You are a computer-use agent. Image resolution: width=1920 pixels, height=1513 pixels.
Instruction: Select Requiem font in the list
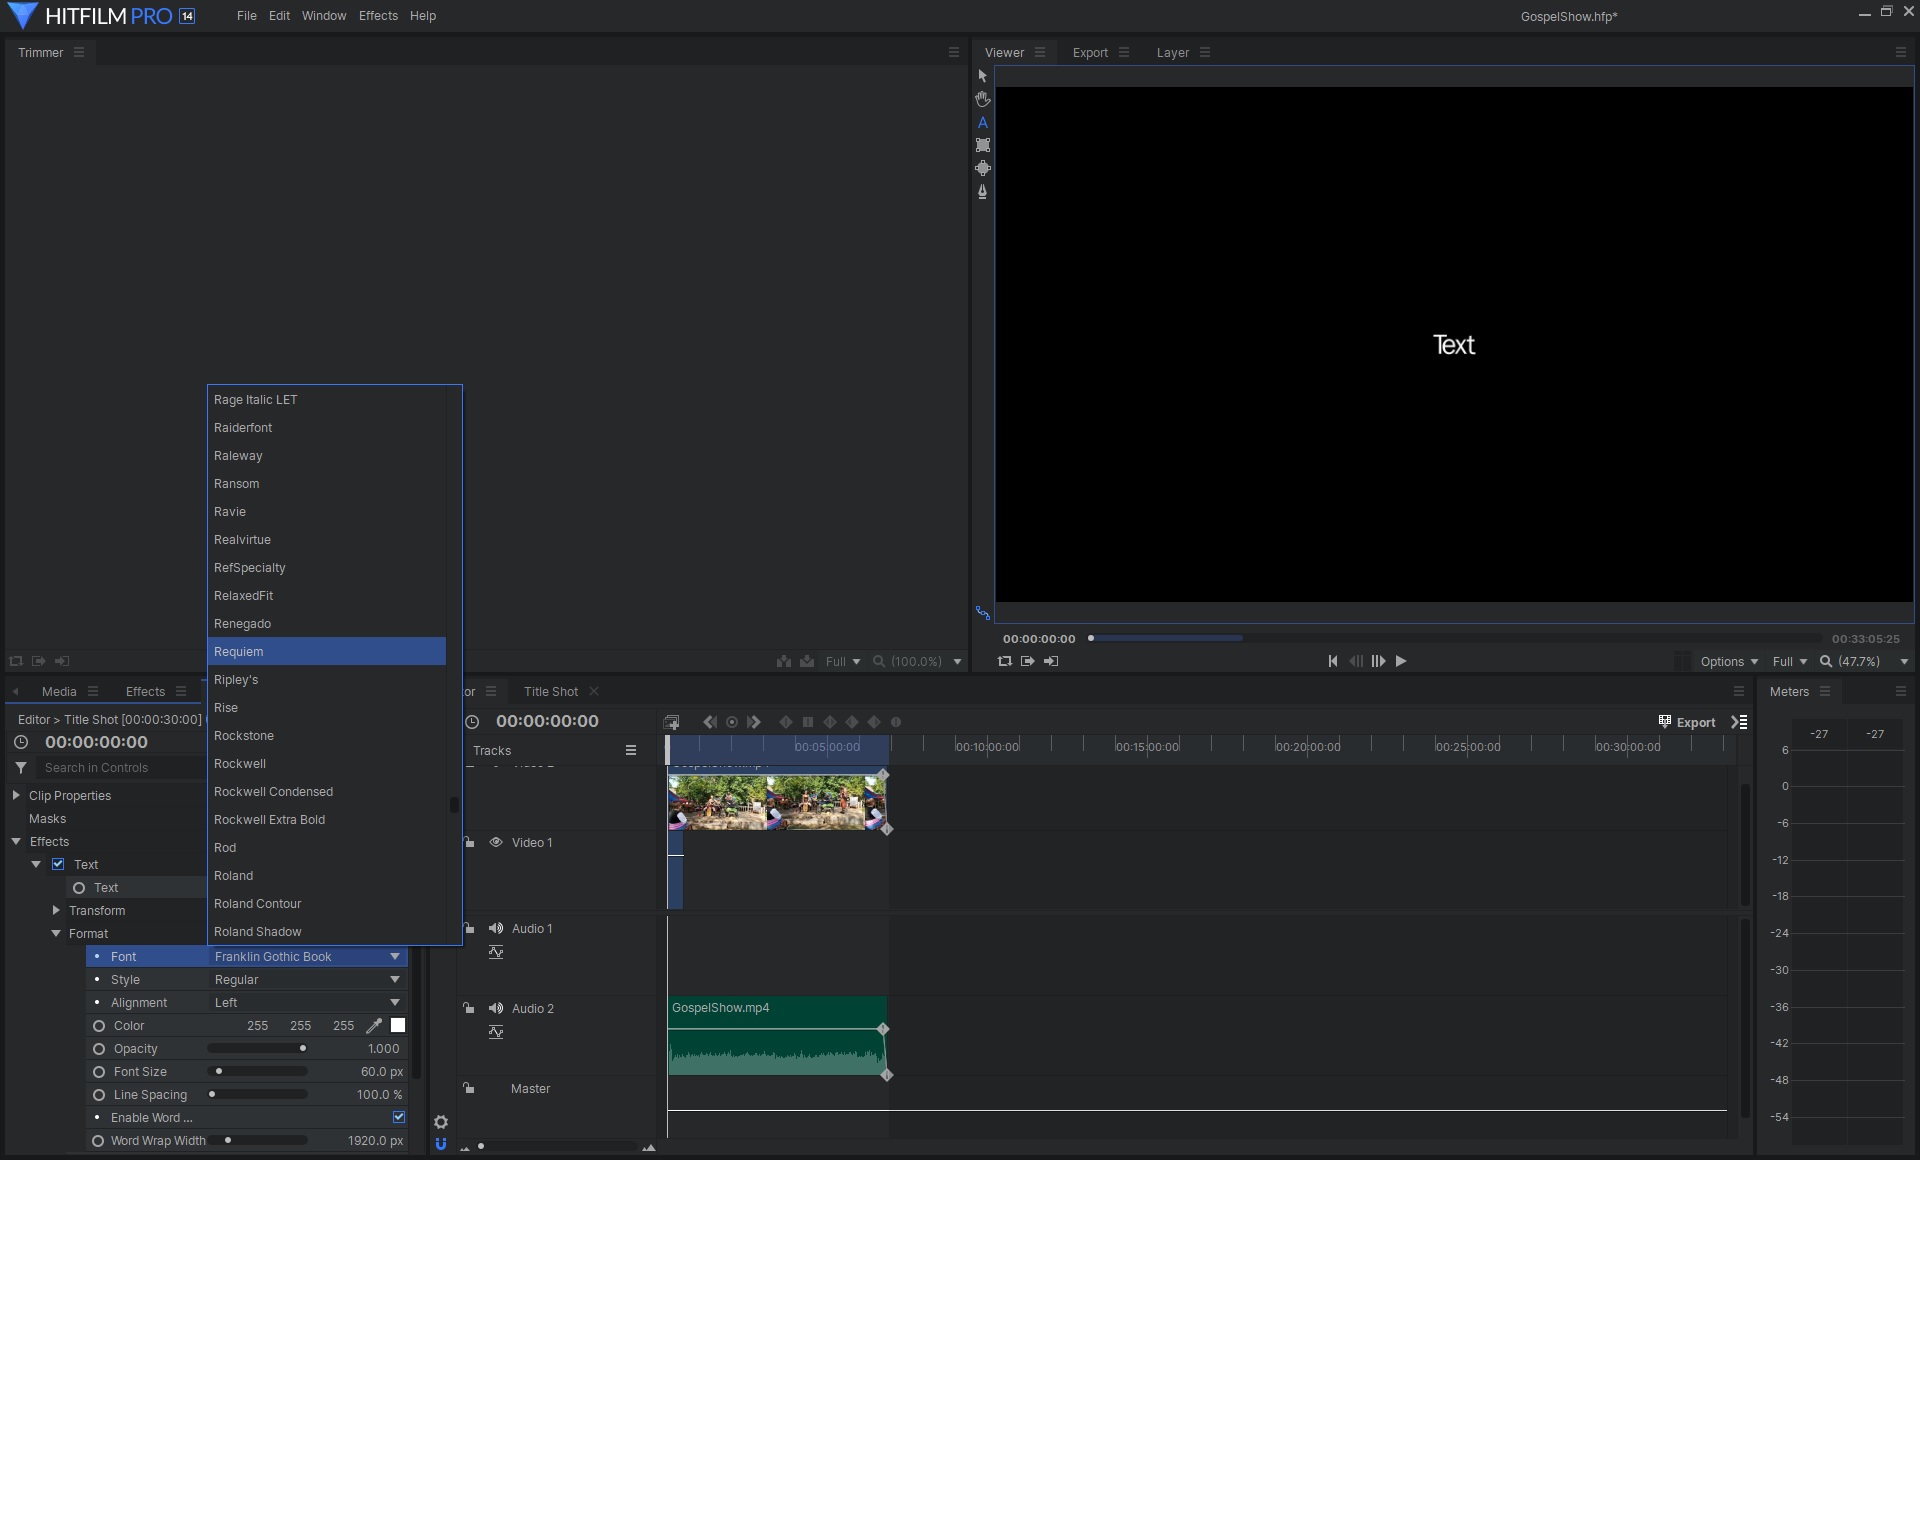(x=327, y=651)
